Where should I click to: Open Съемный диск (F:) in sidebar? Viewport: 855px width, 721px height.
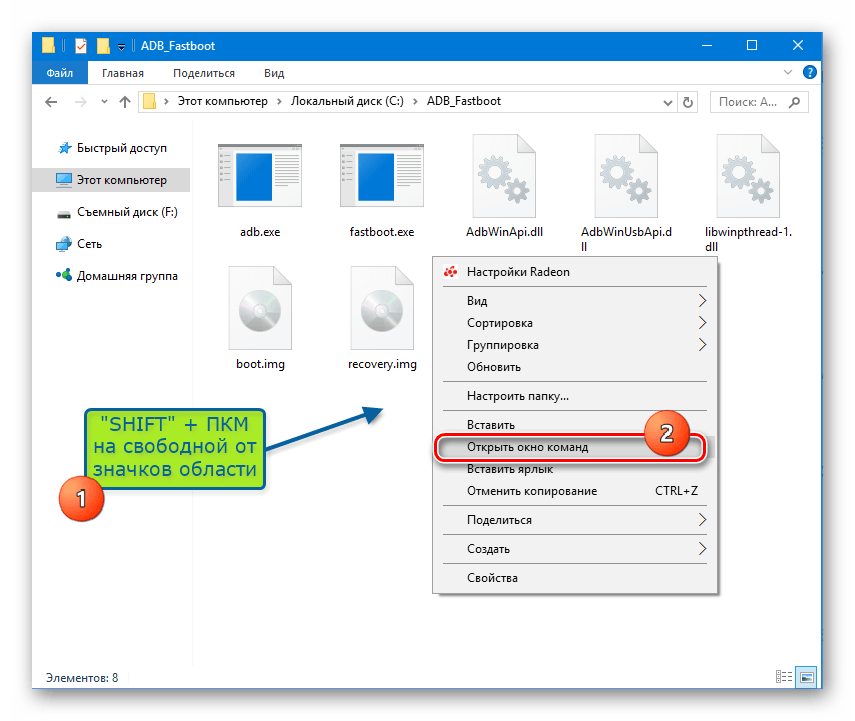(x=117, y=212)
